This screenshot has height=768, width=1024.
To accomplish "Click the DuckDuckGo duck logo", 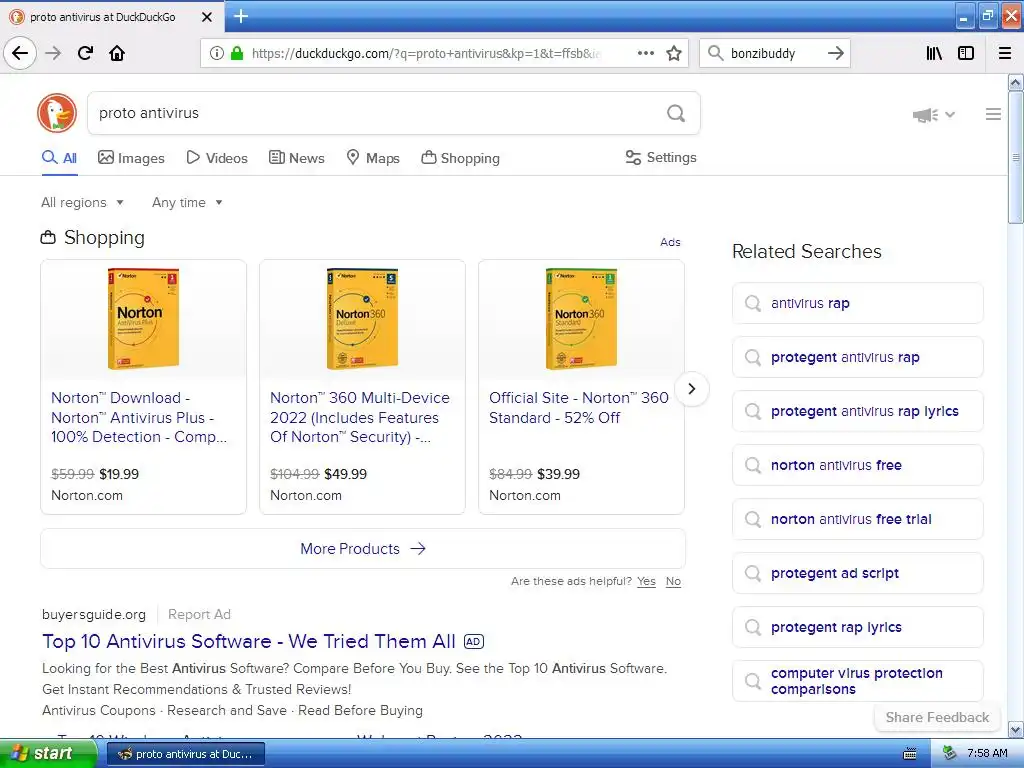I will tap(57, 113).
